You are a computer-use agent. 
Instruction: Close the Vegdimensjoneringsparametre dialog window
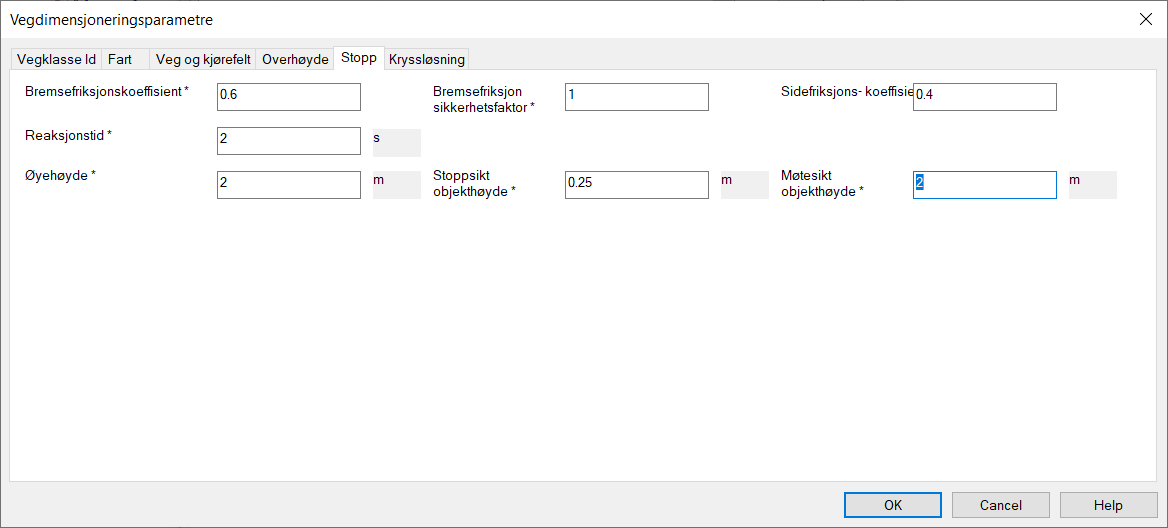pyautogui.click(x=1145, y=19)
